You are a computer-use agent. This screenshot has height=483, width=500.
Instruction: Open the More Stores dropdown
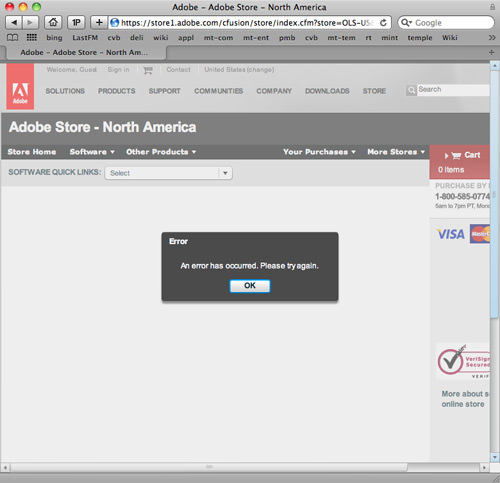(396, 152)
